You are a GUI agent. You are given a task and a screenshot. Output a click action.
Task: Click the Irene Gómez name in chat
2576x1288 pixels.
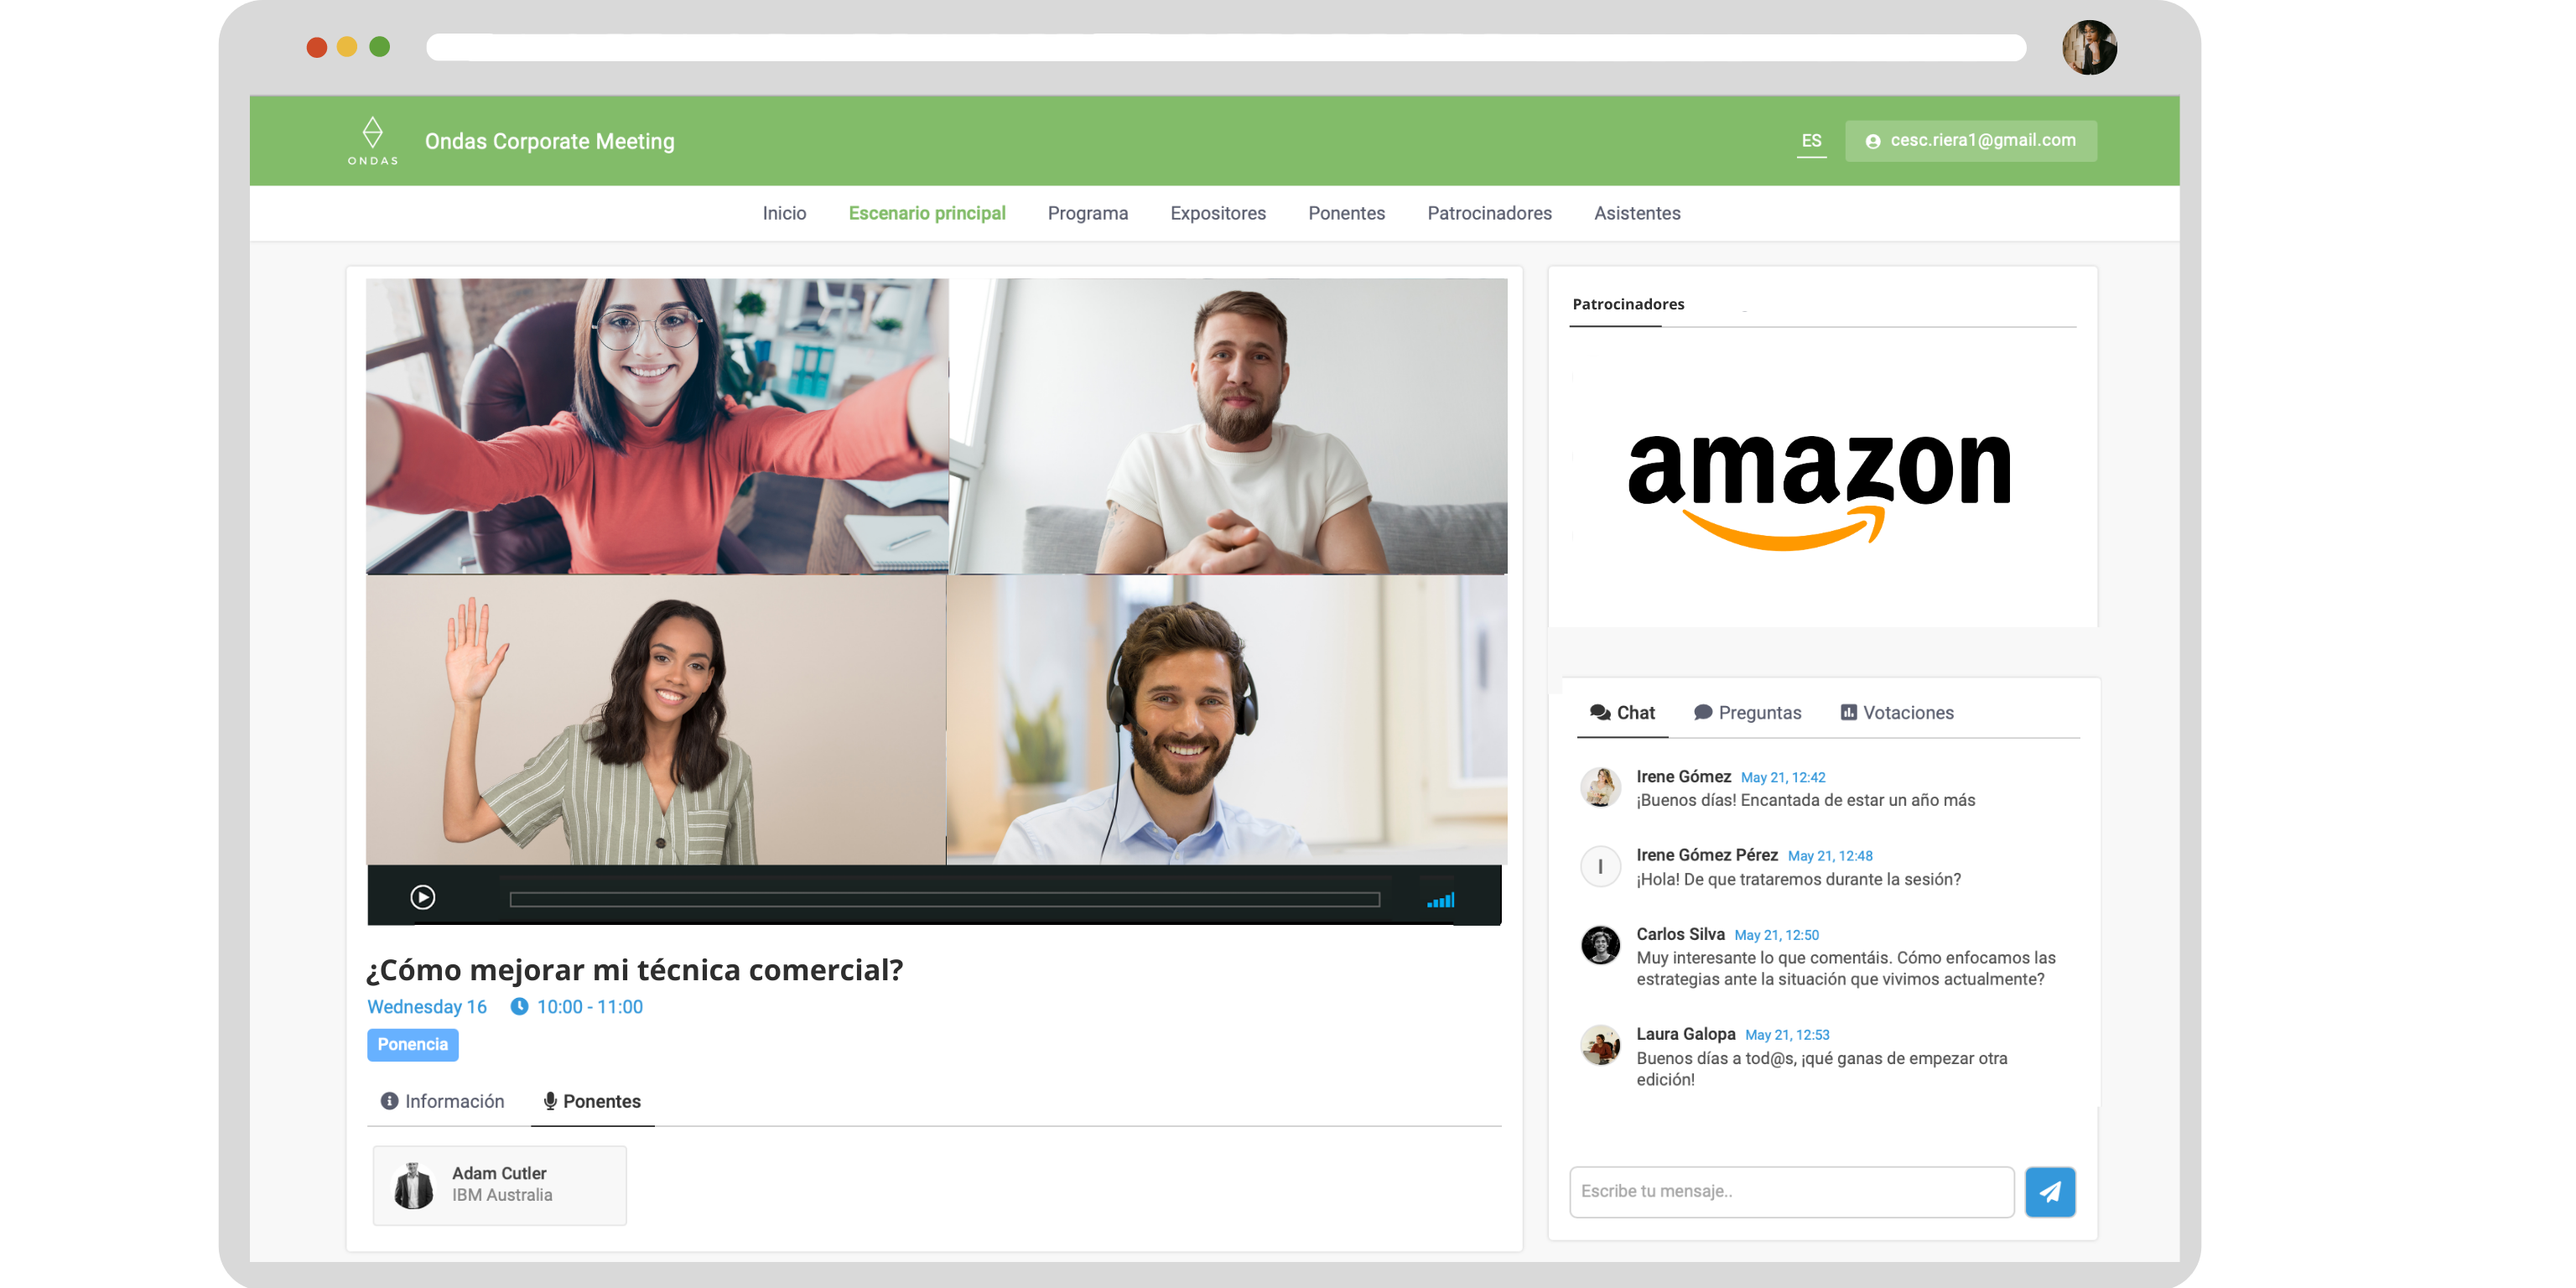[1683, 776]
